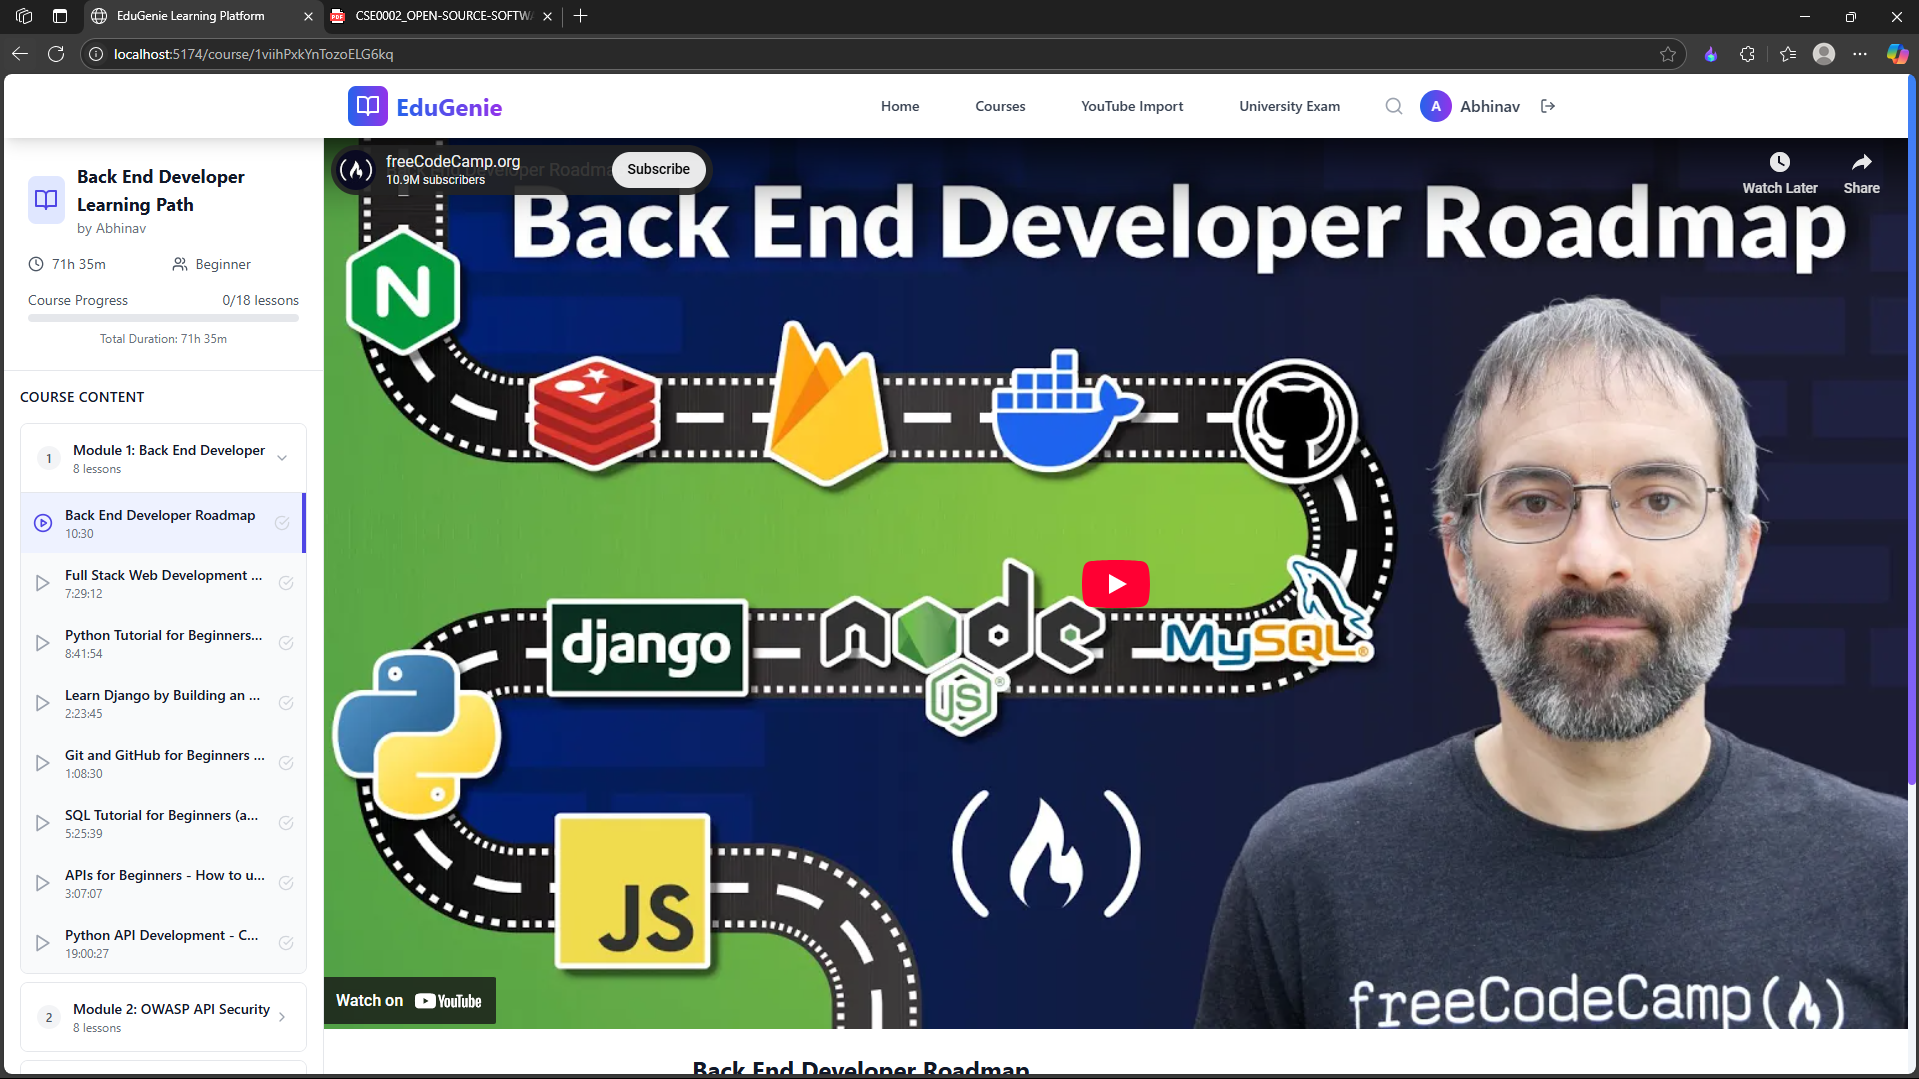Open the Home nav item
1919x1079 pixels.
(x=900, y=106)
